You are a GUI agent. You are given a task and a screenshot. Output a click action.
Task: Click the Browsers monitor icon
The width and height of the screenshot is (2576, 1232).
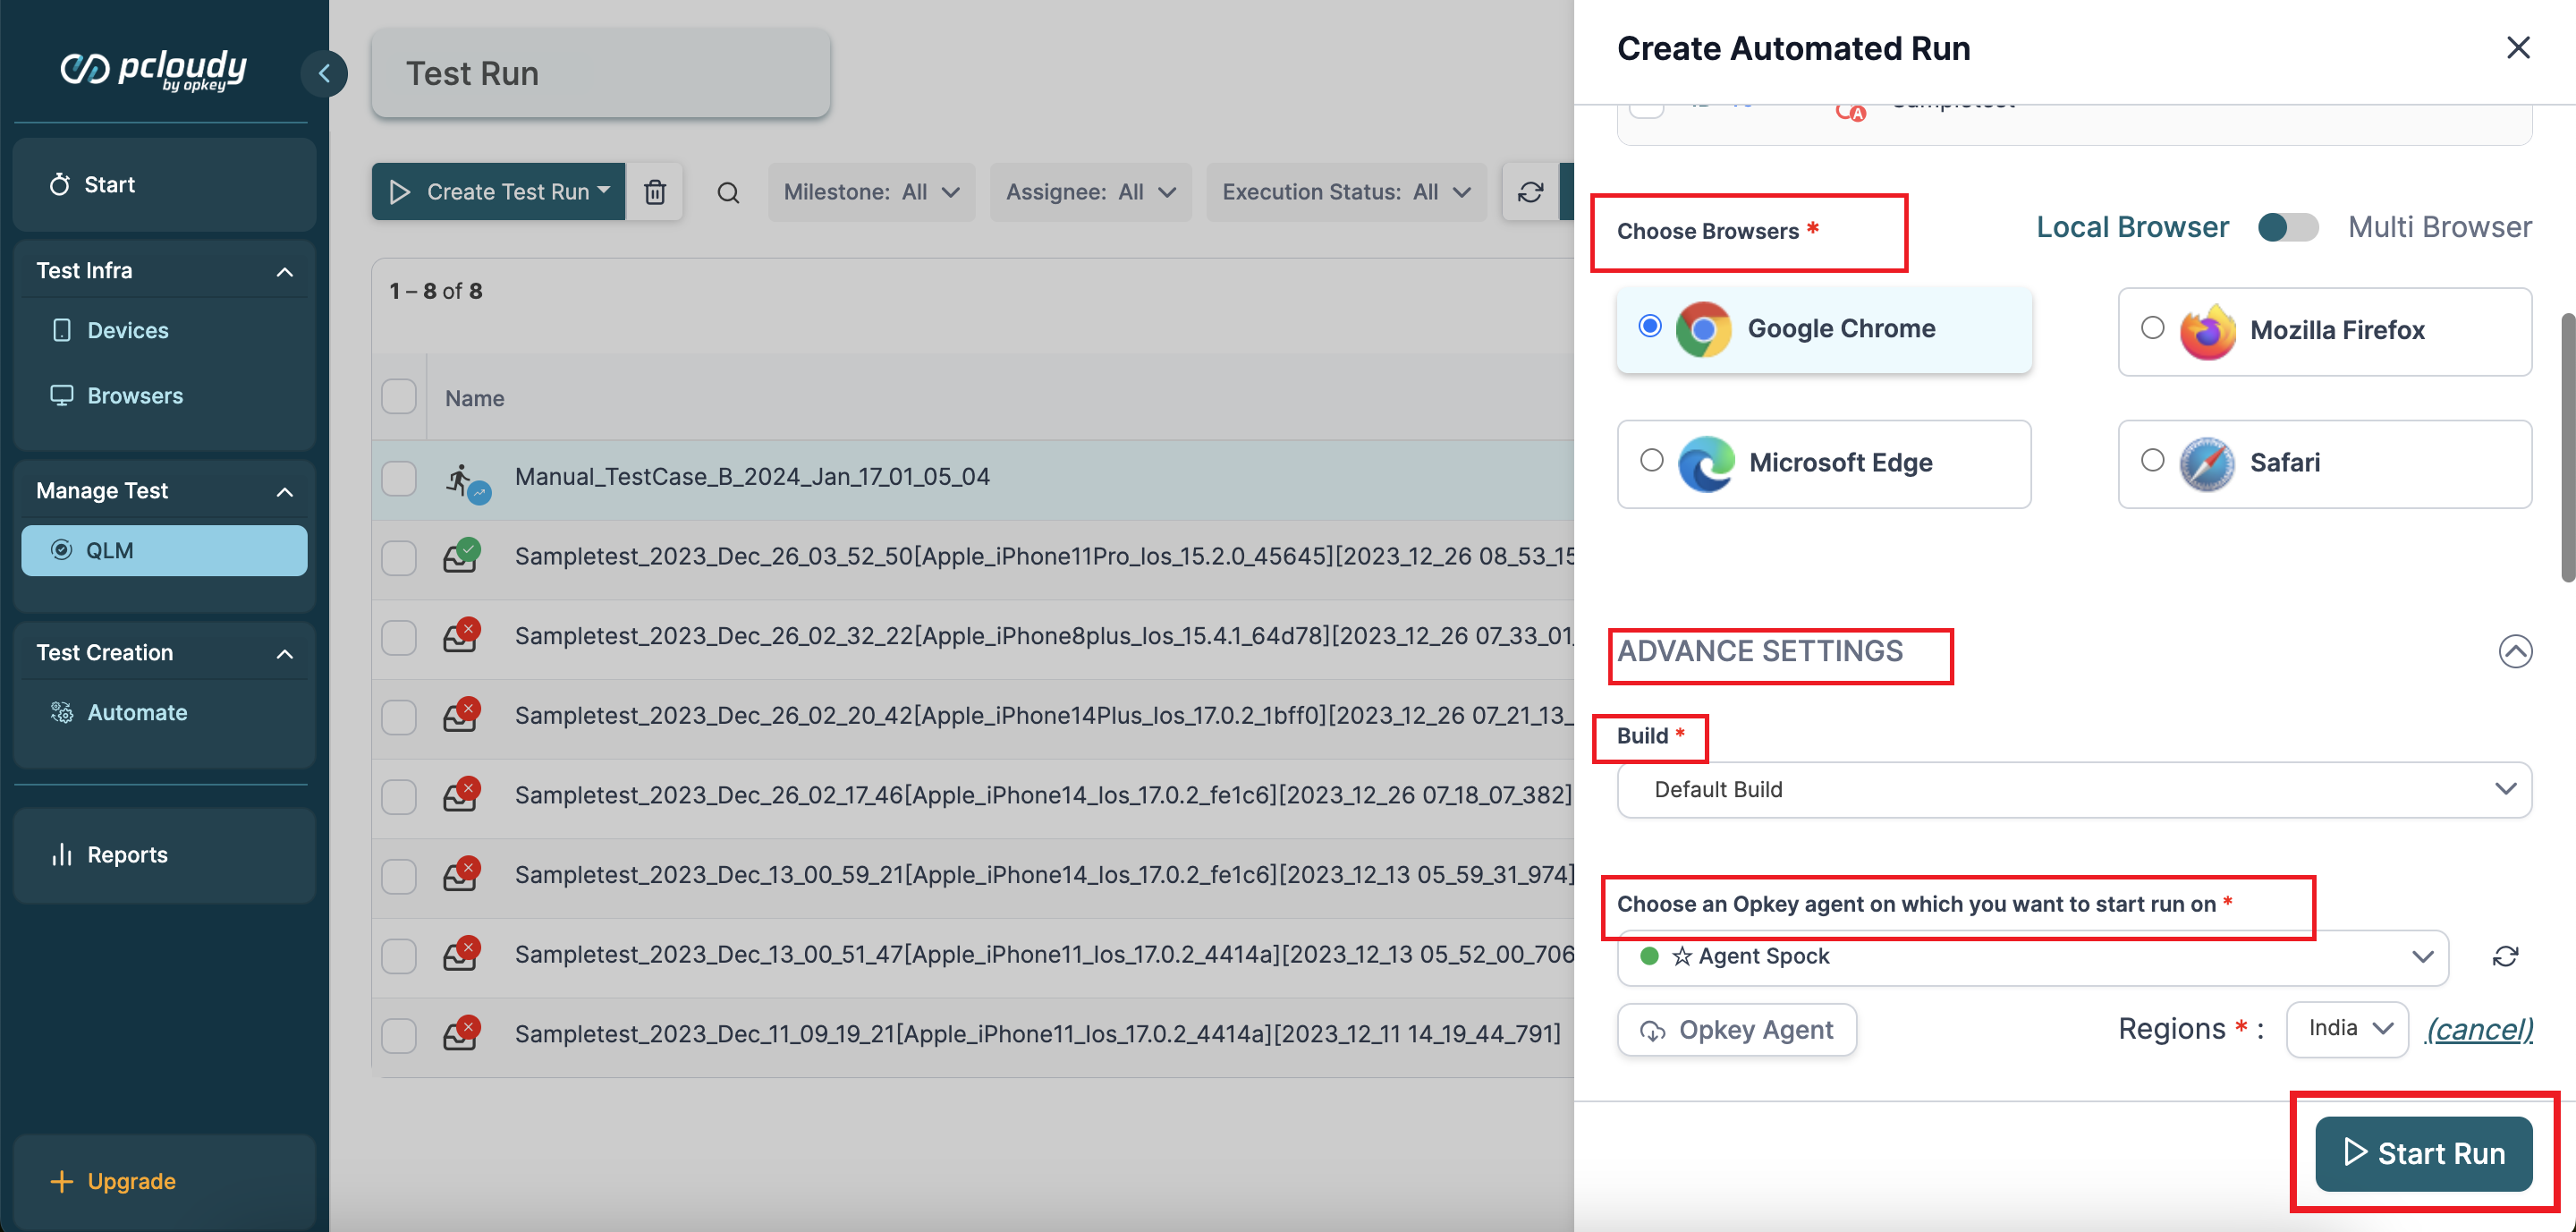coord(62,395)
